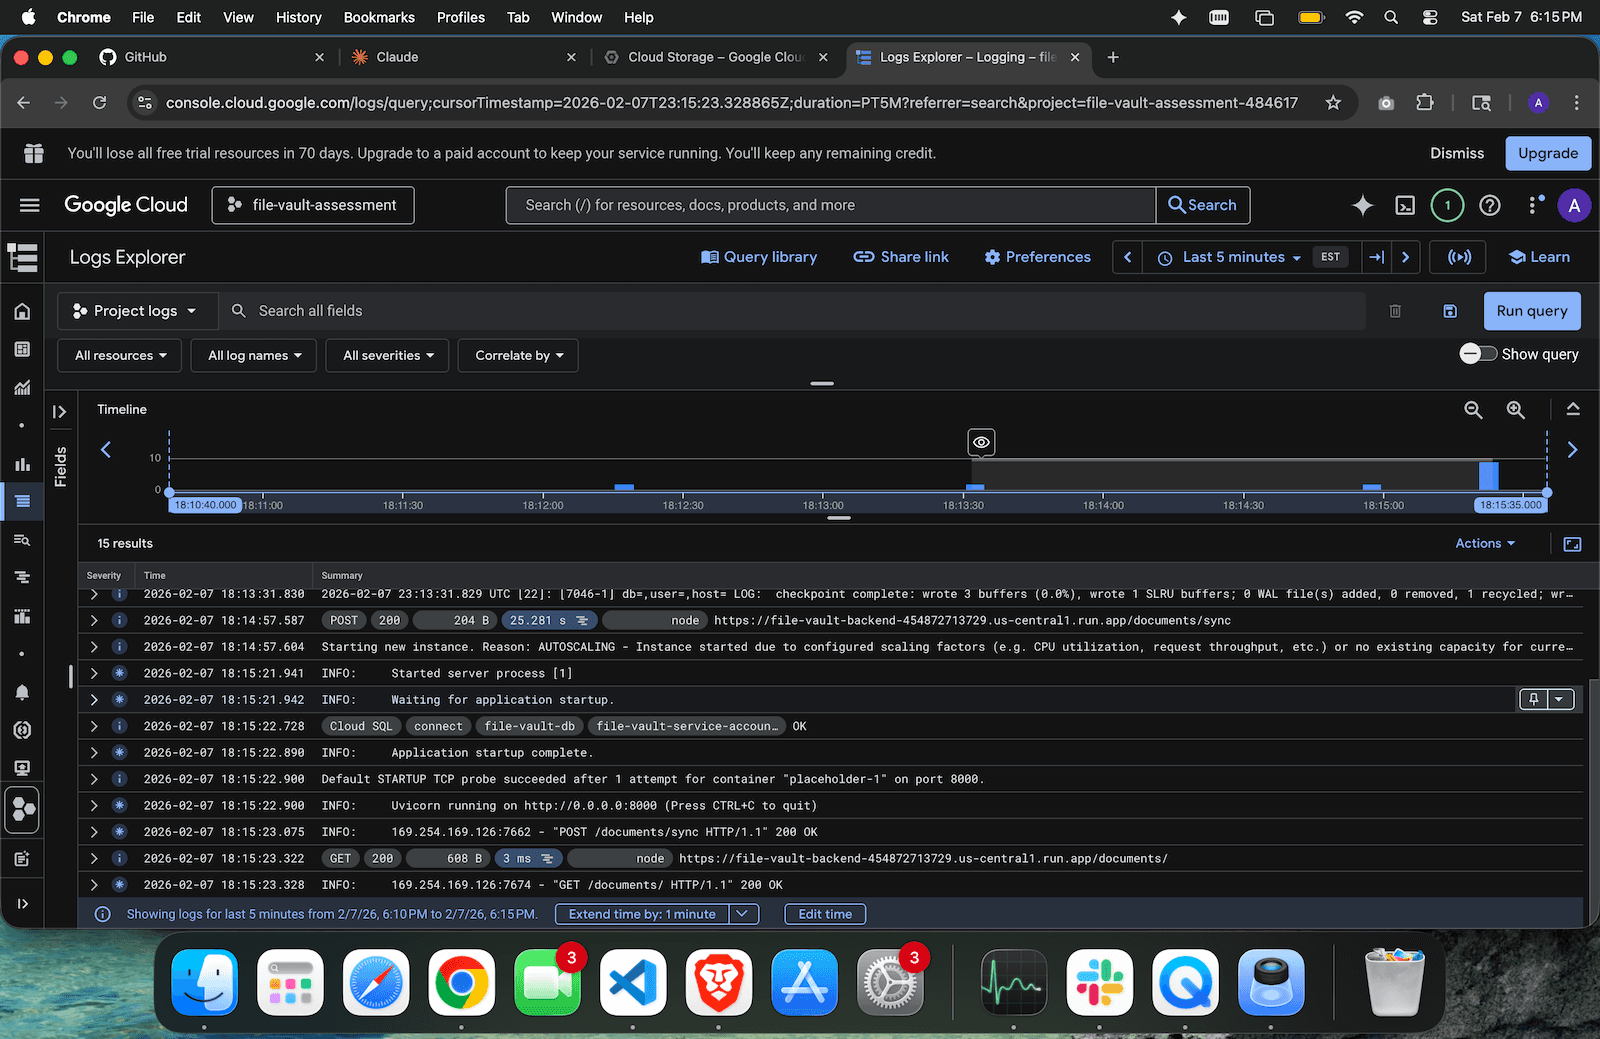Expand results to full screen via corner icon

1572,543
